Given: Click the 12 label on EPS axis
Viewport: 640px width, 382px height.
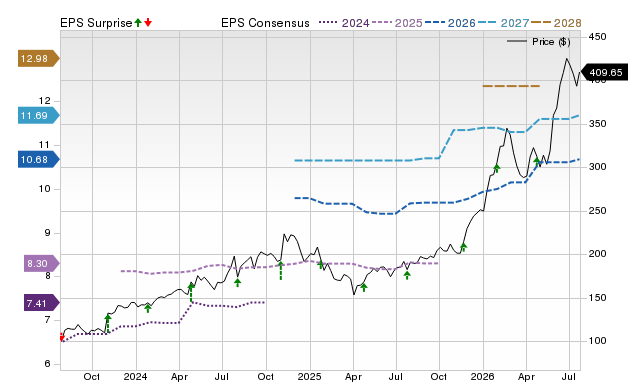Looking at the screenshot, I should coord(44,101).
